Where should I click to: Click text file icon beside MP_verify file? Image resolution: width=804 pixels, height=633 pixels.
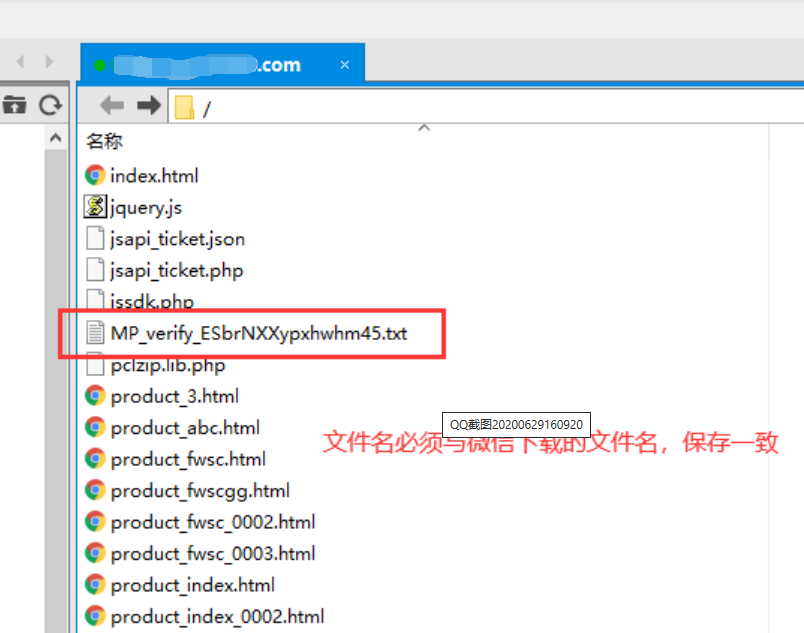pyautogui.click(x=95, y=332)
